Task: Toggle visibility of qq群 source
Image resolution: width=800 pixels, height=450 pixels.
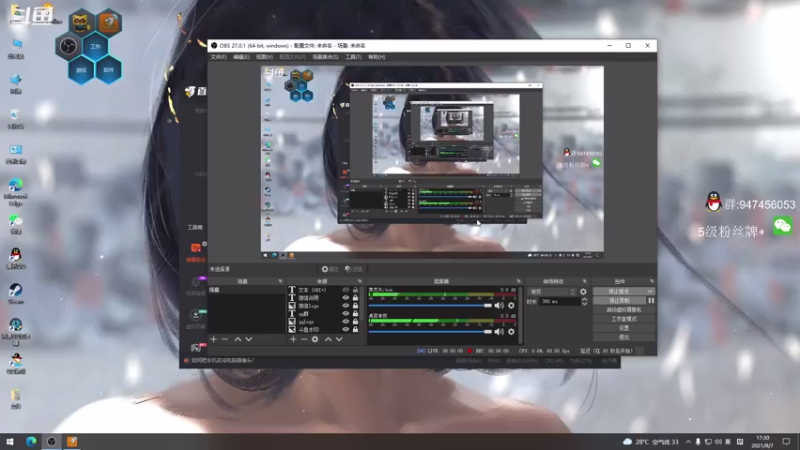Action: [345, 313]
